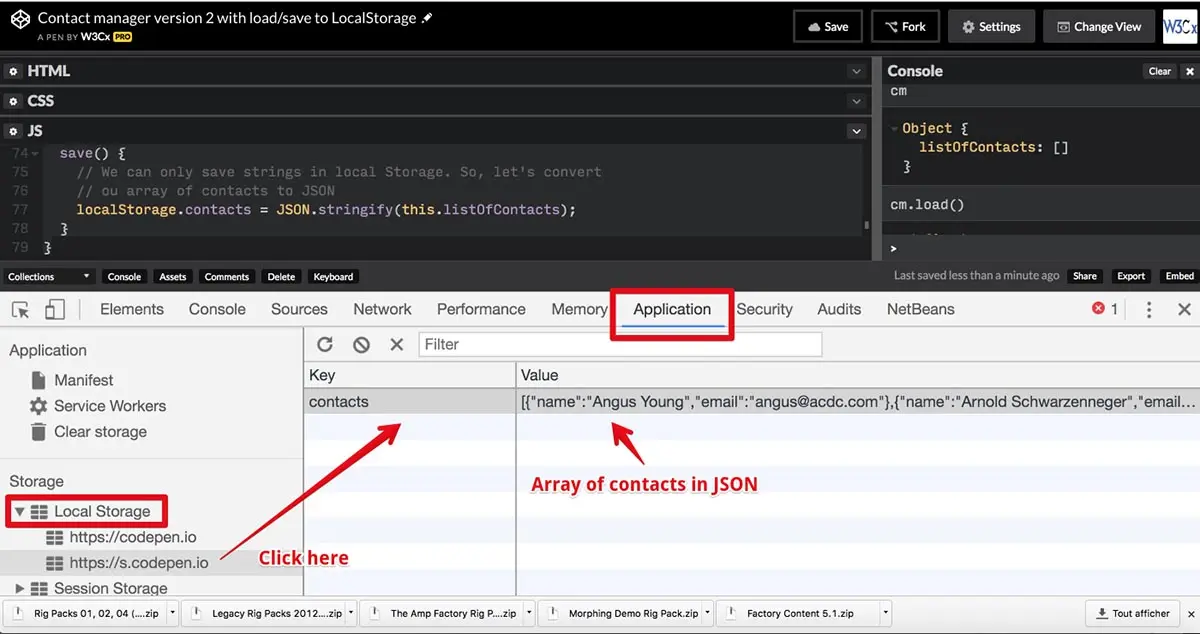Close the CodePen console panel
This screenshot has width=1200, height=634.
coord(1189,71)
